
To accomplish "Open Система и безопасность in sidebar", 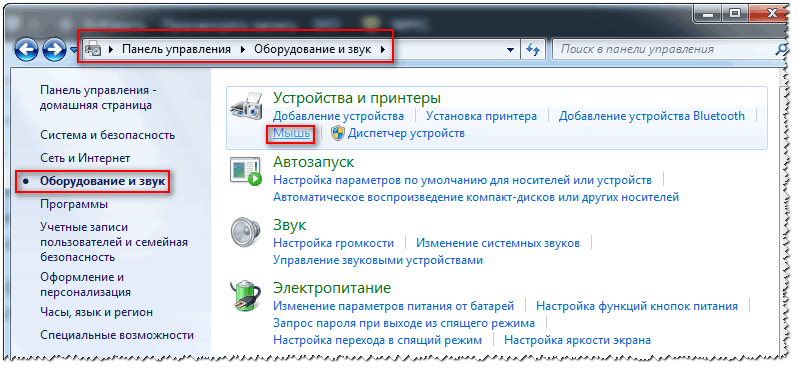I will [108, 135].
